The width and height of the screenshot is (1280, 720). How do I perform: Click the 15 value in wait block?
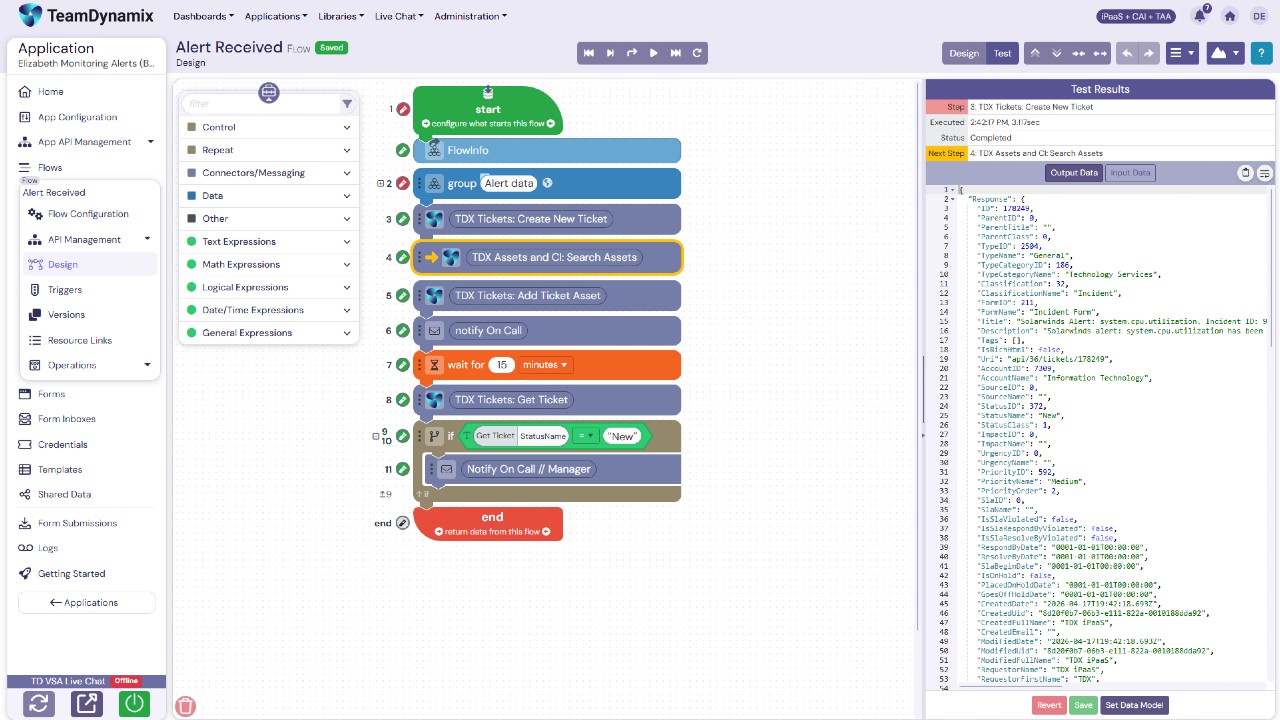pos(501,365)
